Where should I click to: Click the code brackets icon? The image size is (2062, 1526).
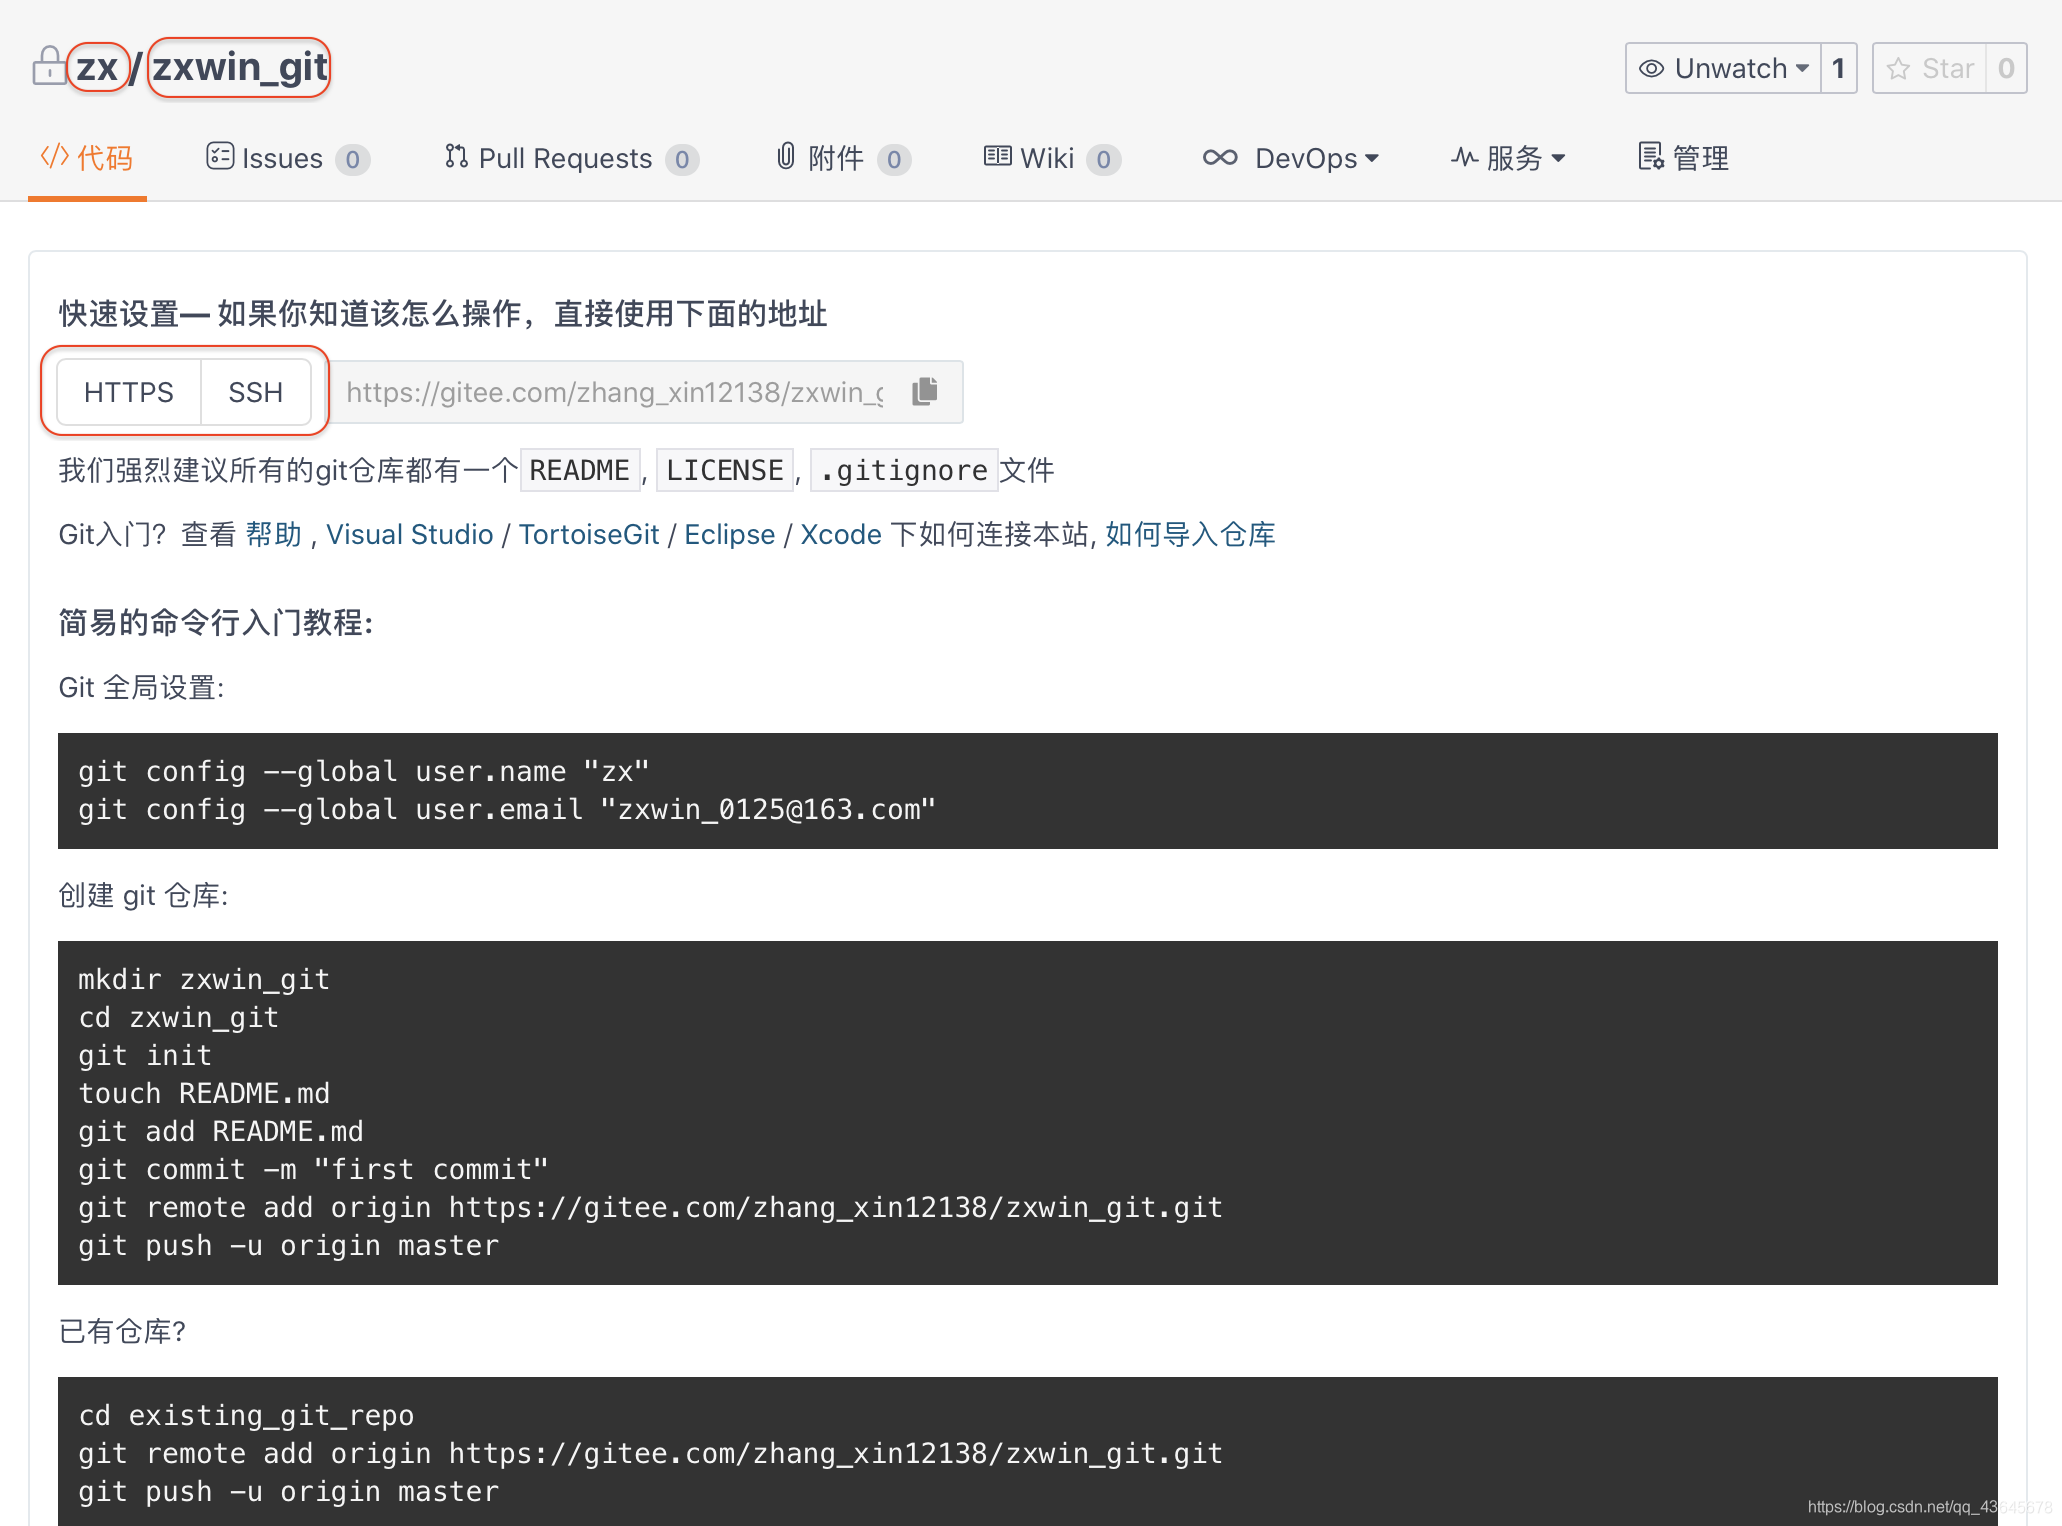click(x=54, y=157)
